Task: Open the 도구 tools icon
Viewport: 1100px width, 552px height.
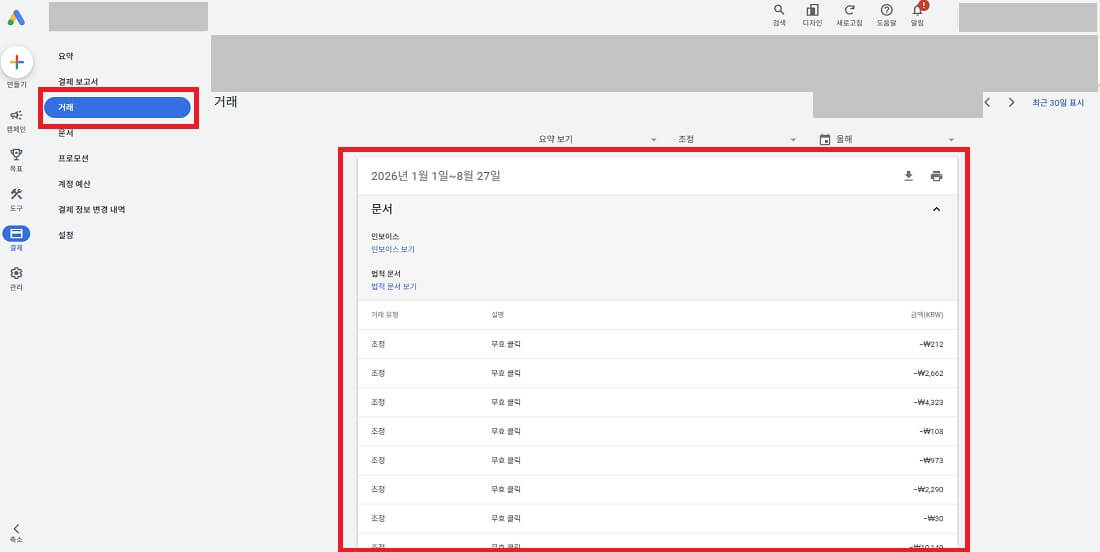Action: click(16, 194)
